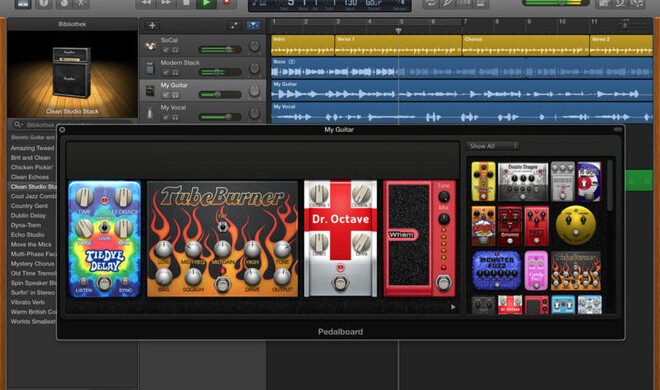Image resolution: width=660 pixels, height=390 pixels.
Task: Pick pink Candy Fuzz pedal in browser
Action: (x=536, y=271)
